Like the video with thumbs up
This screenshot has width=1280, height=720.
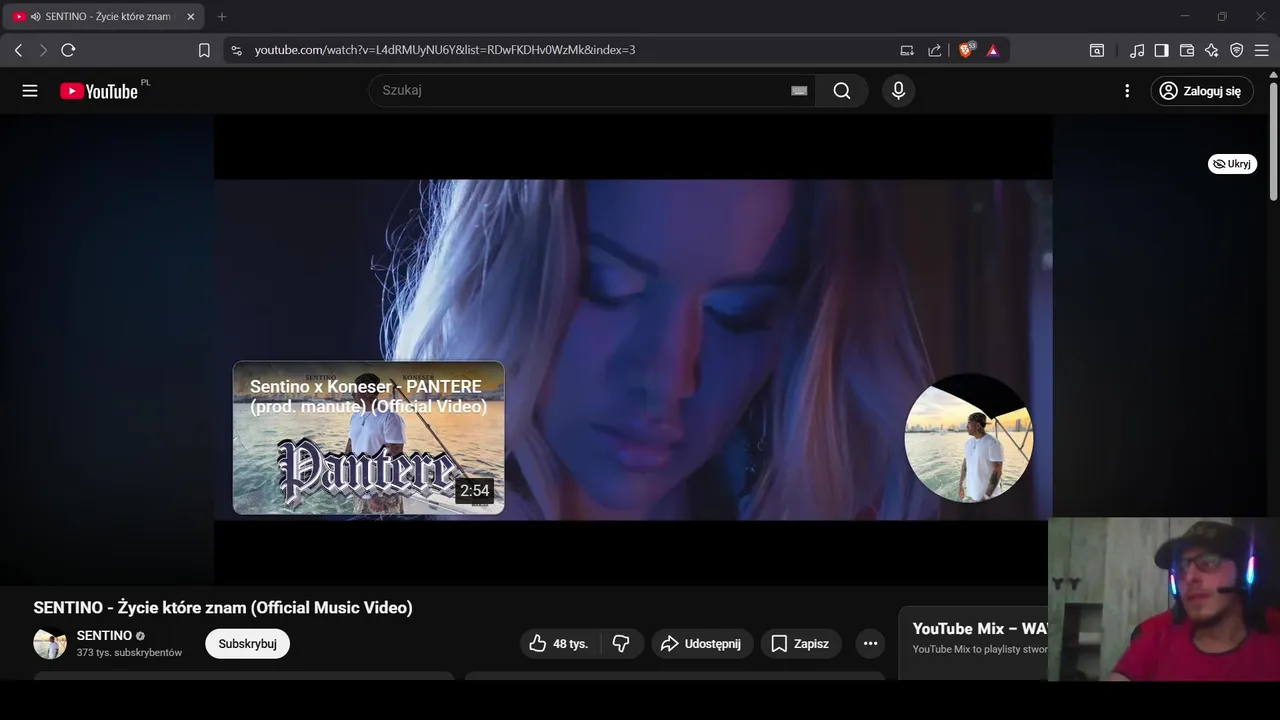[x=559, y=644]
